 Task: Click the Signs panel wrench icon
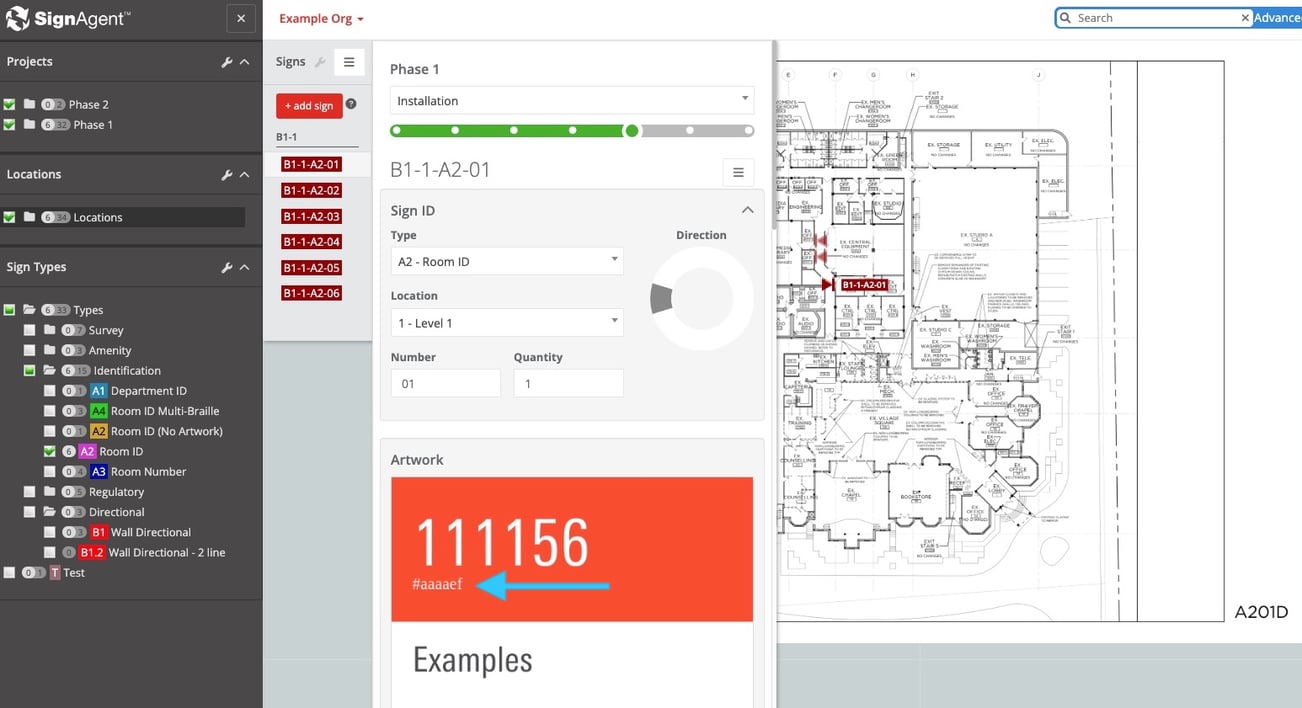(x=320, y=62)
